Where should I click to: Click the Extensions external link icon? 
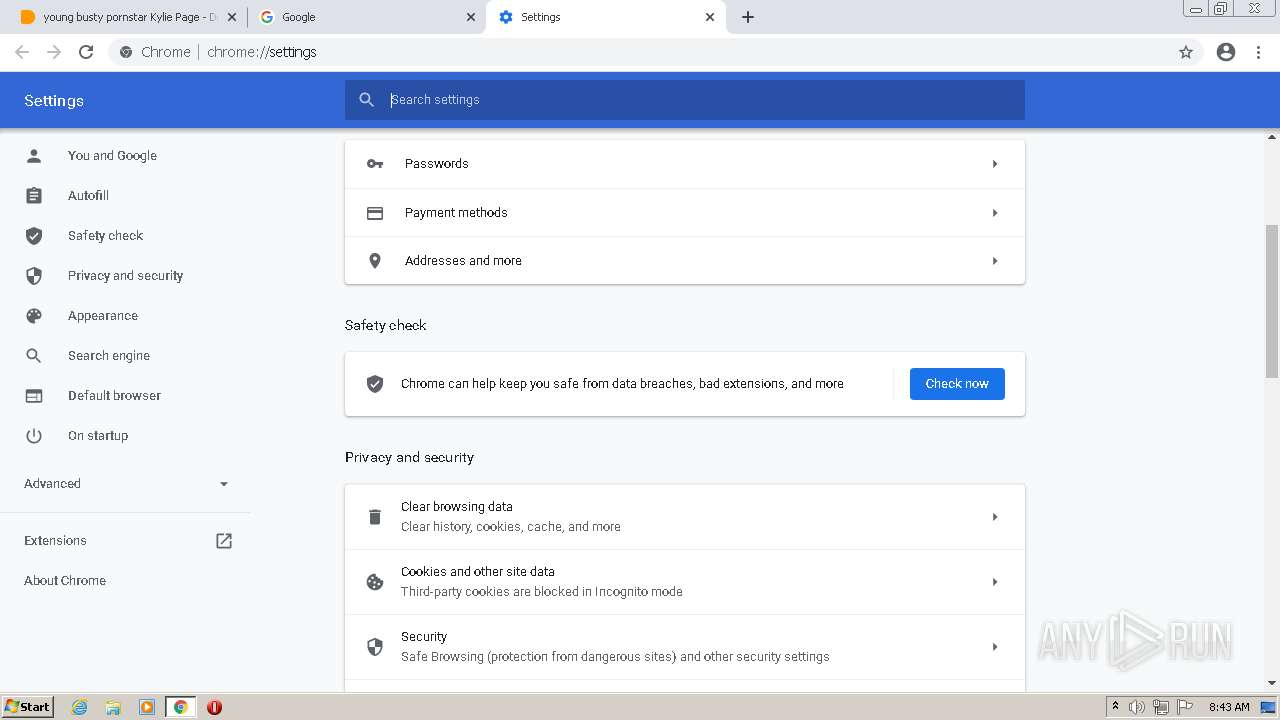[x=224, y=541]
